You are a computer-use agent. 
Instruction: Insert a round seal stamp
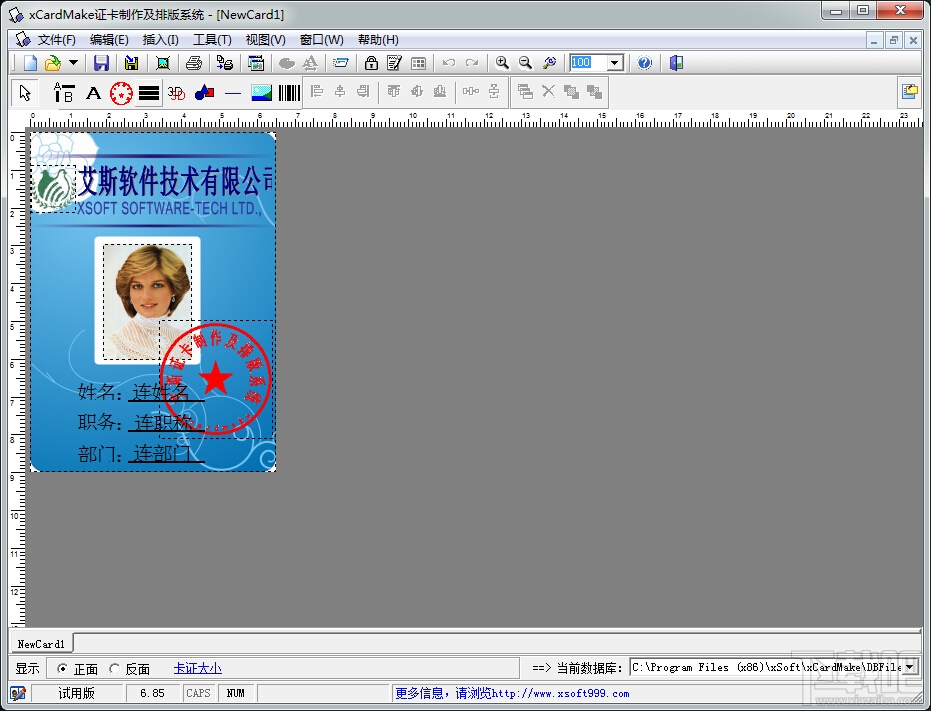coord(121,93)
